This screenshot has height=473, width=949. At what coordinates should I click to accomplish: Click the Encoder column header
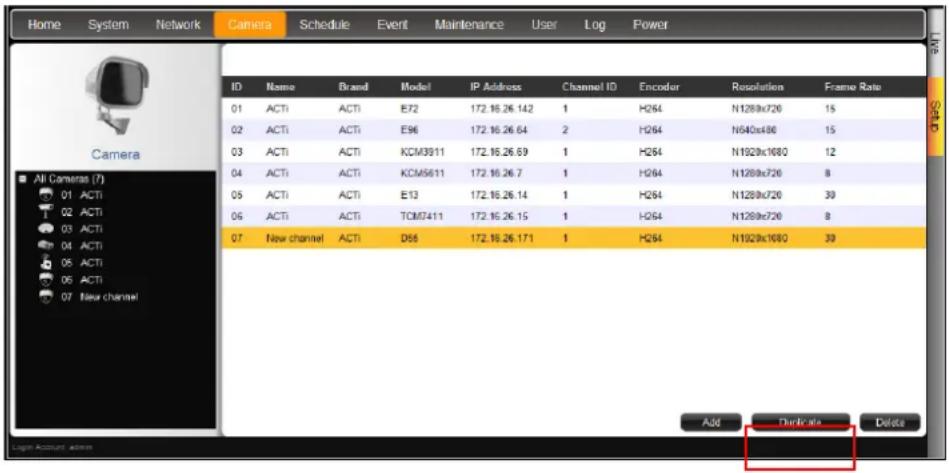659,87
